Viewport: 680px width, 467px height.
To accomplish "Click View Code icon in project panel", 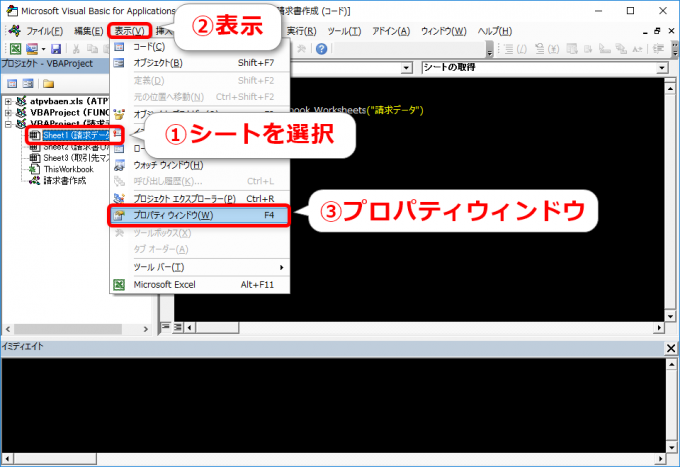I will (12, 83).
